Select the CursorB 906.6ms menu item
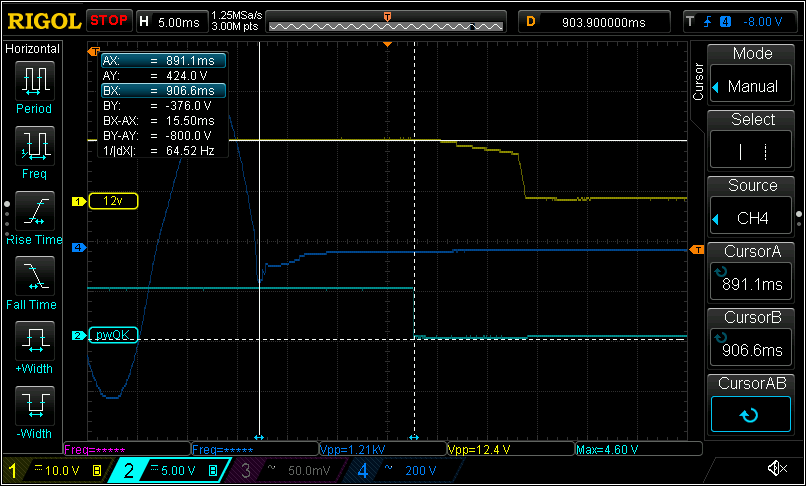 750,339
